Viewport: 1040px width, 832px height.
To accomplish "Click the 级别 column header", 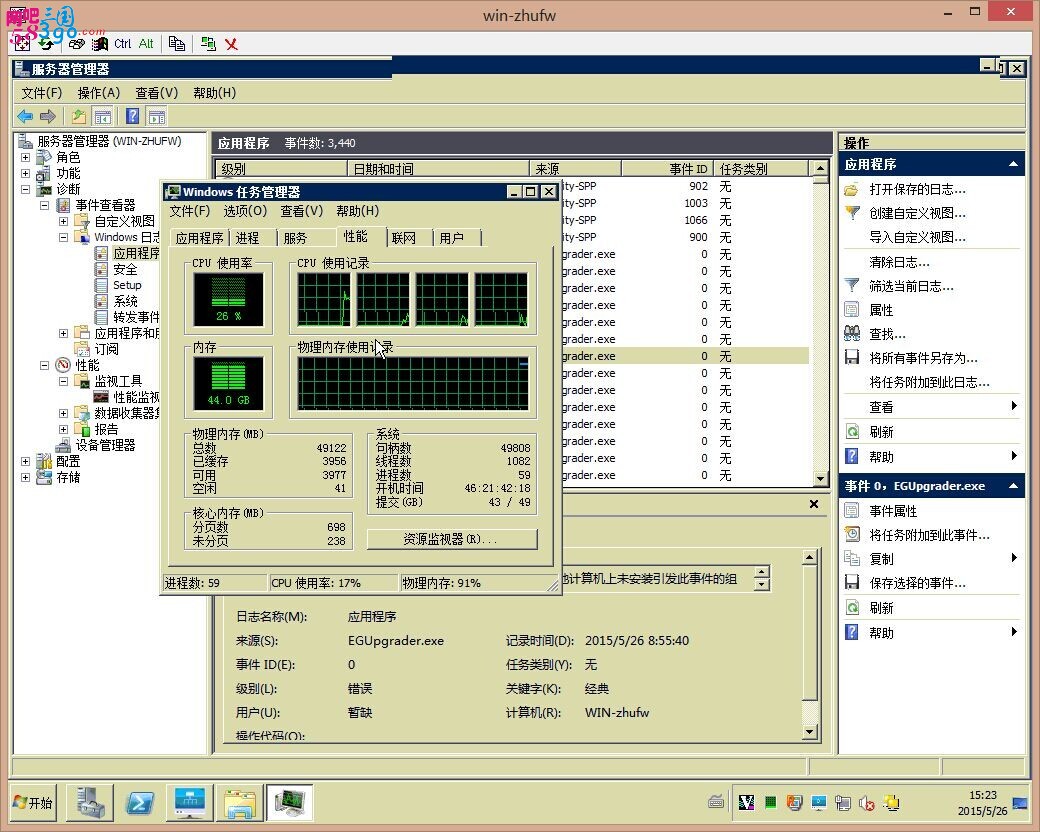I will [281, 169].
